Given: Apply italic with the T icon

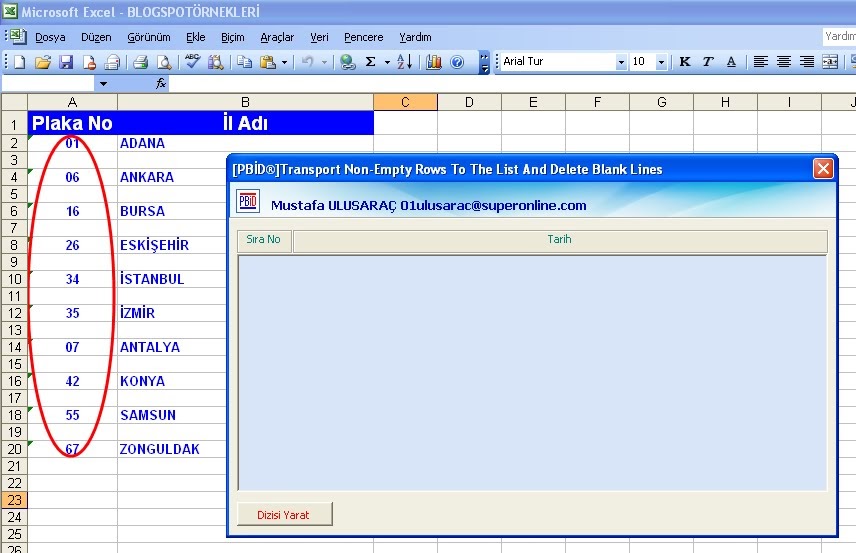Looking at the screenshot, I should click(x=708, y=62).
